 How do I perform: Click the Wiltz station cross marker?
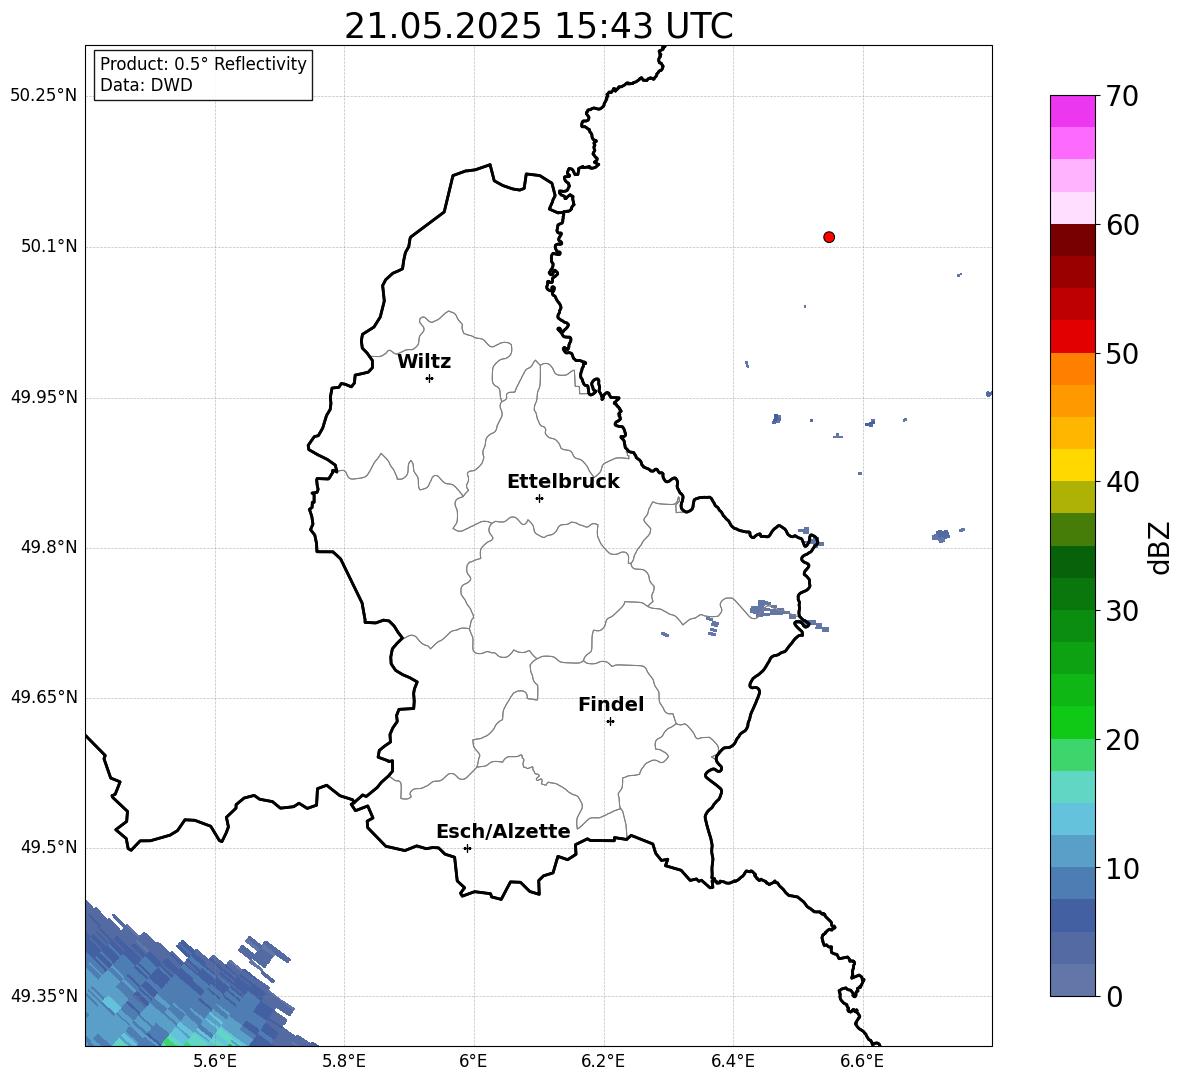coord(429,378)
